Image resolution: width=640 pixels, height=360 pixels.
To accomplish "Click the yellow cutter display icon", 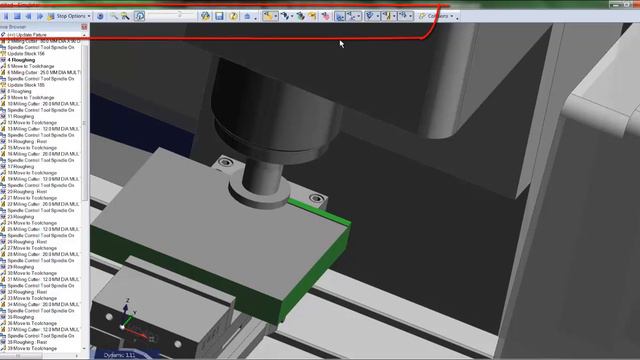I will coord(387,16).
